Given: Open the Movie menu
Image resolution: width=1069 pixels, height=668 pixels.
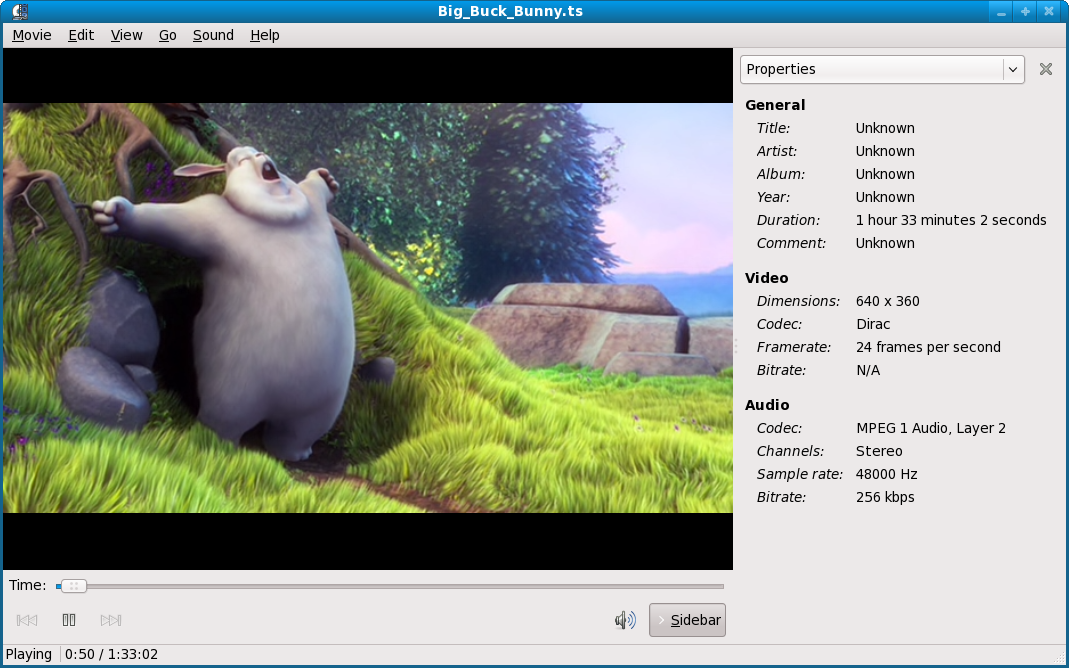Looking at the screenshot, I should coord(31,35).
